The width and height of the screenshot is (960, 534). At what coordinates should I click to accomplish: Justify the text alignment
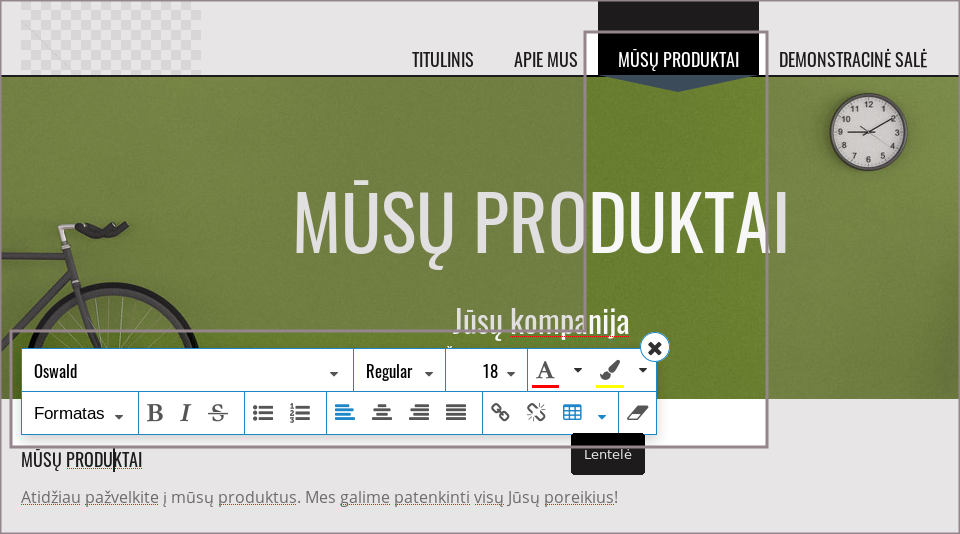(456, 413)
